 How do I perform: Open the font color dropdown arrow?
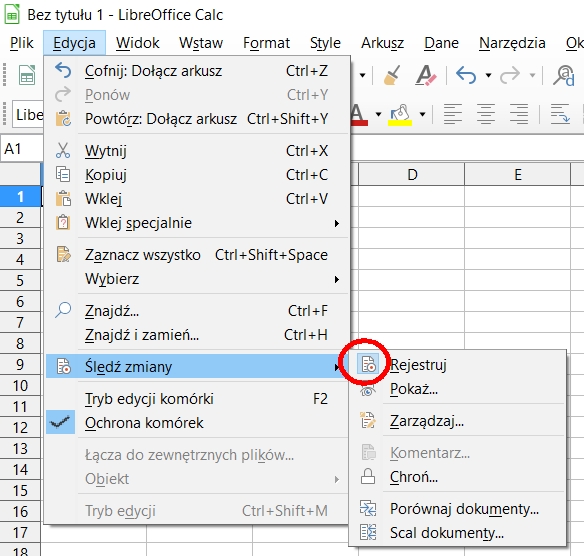(x=378, y=114)
